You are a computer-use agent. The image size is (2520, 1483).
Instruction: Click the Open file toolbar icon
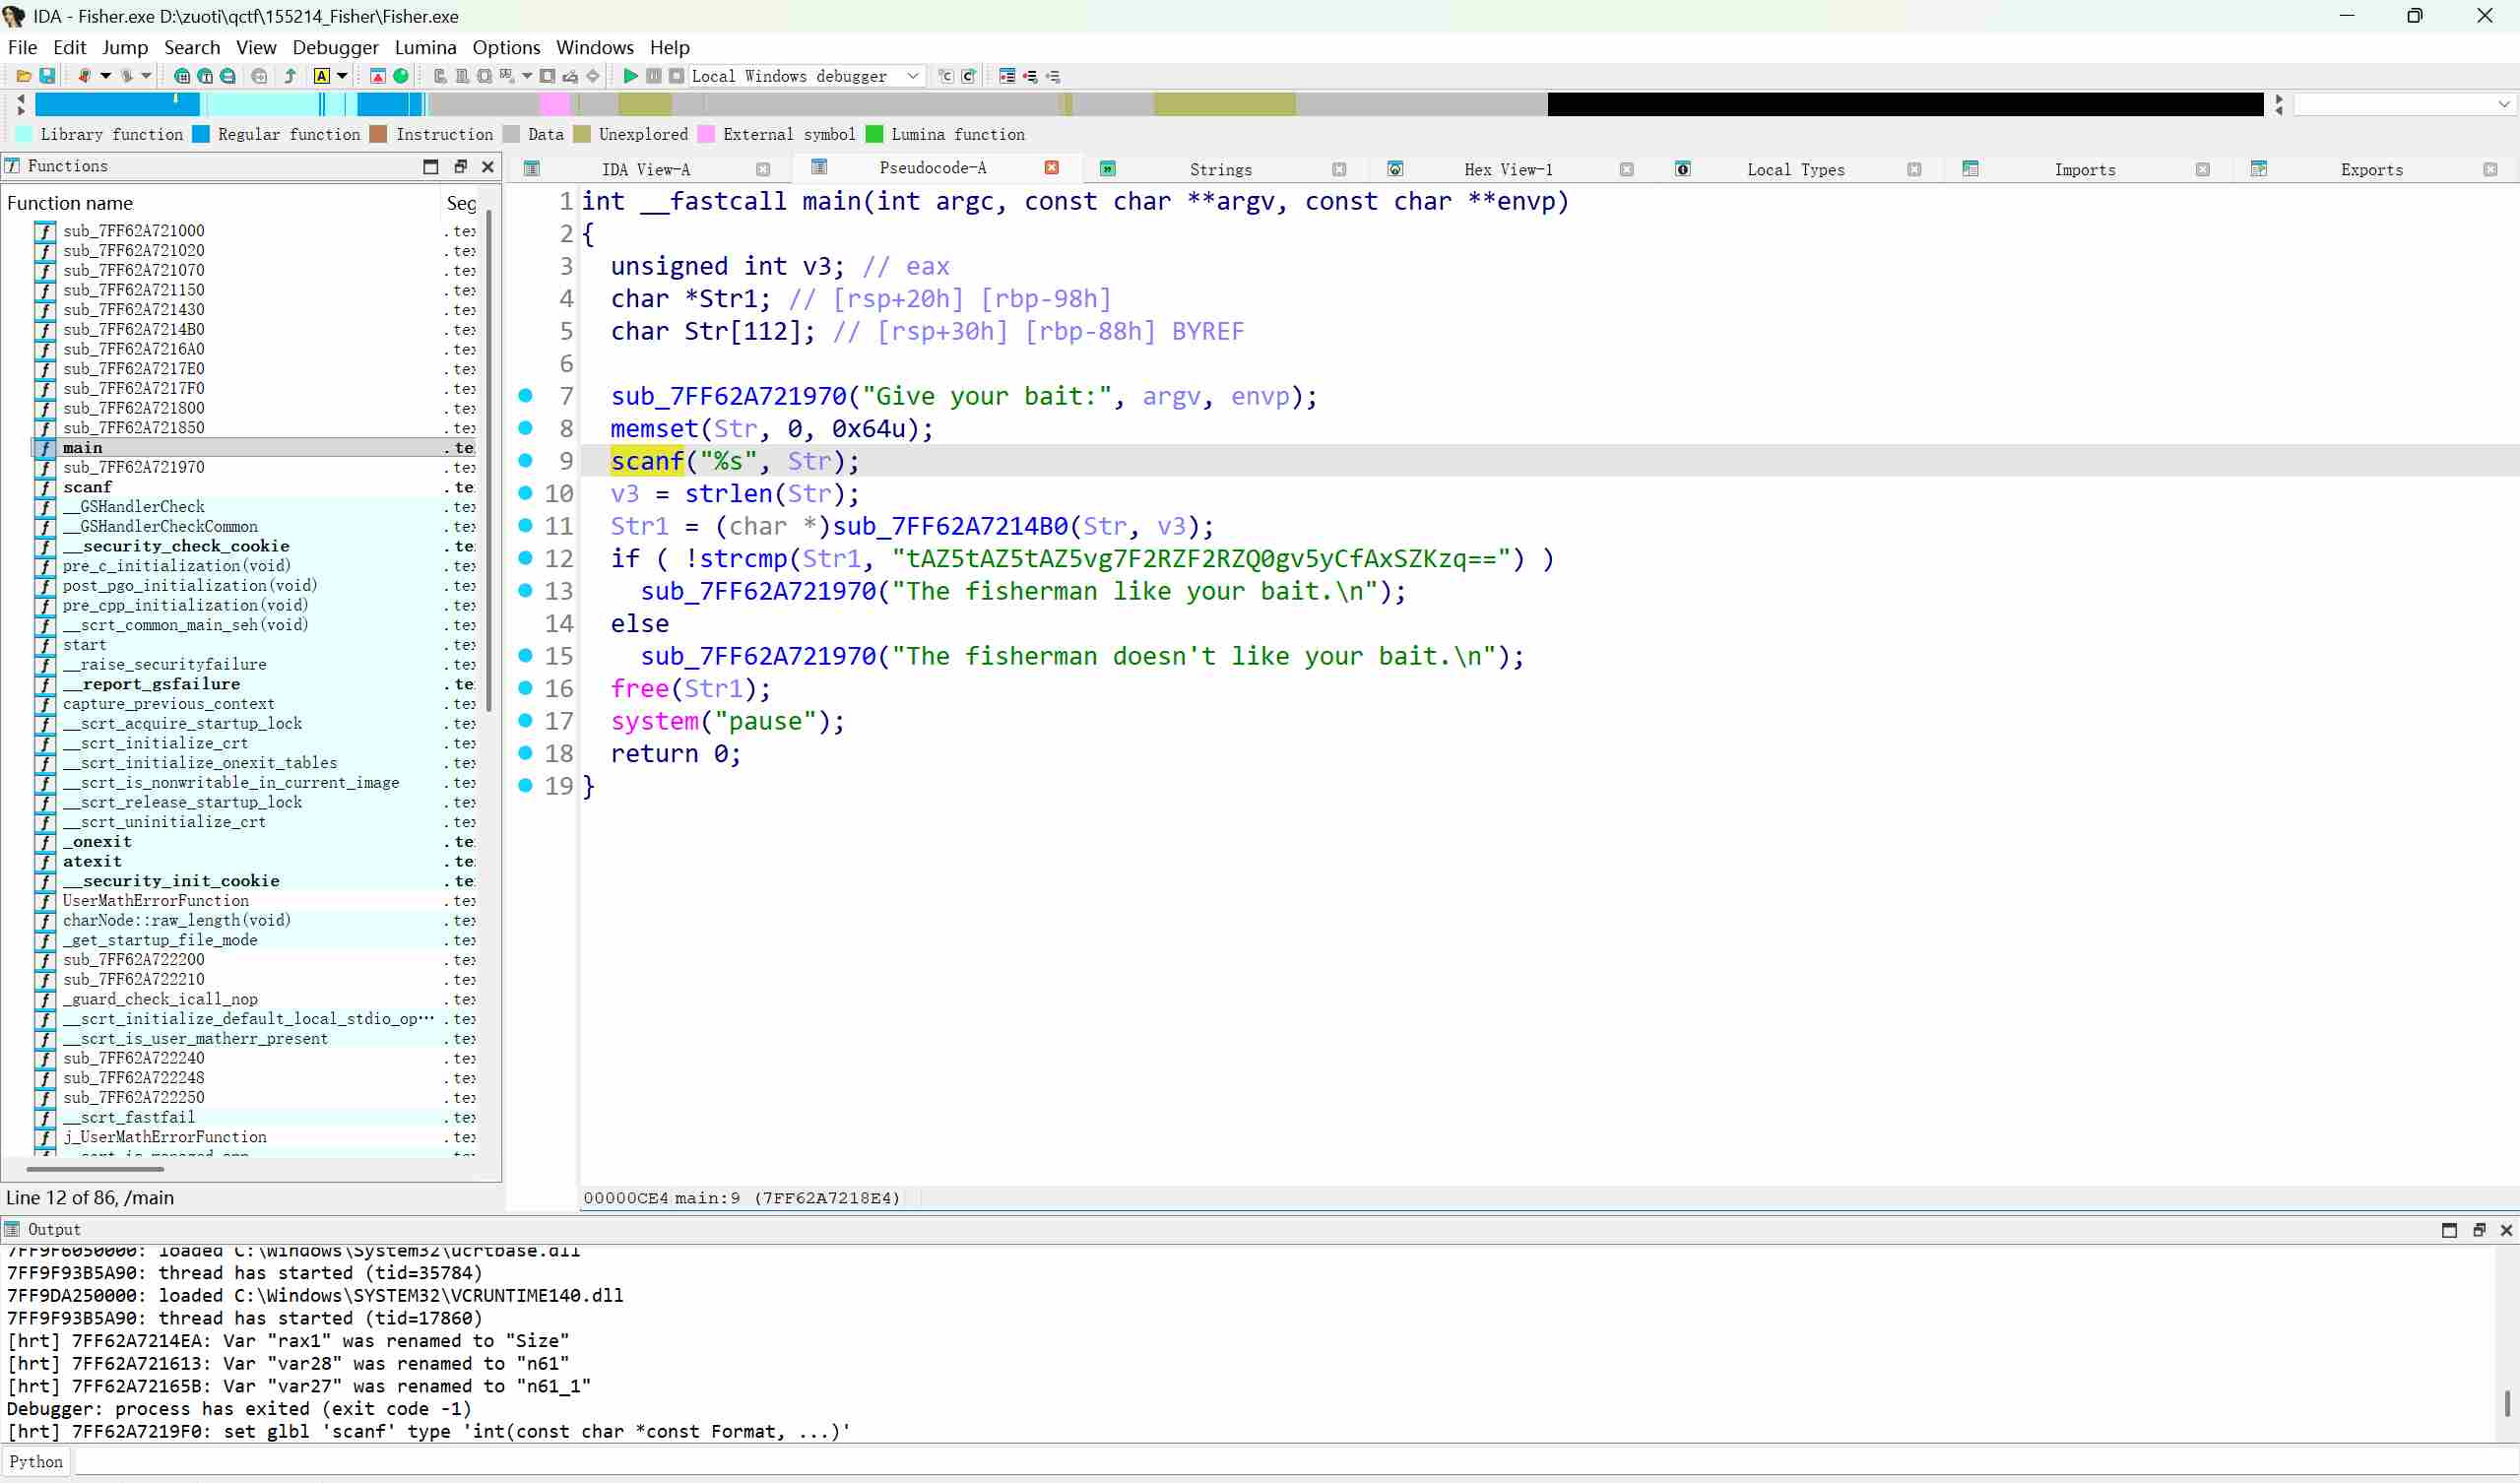point(23,76)
